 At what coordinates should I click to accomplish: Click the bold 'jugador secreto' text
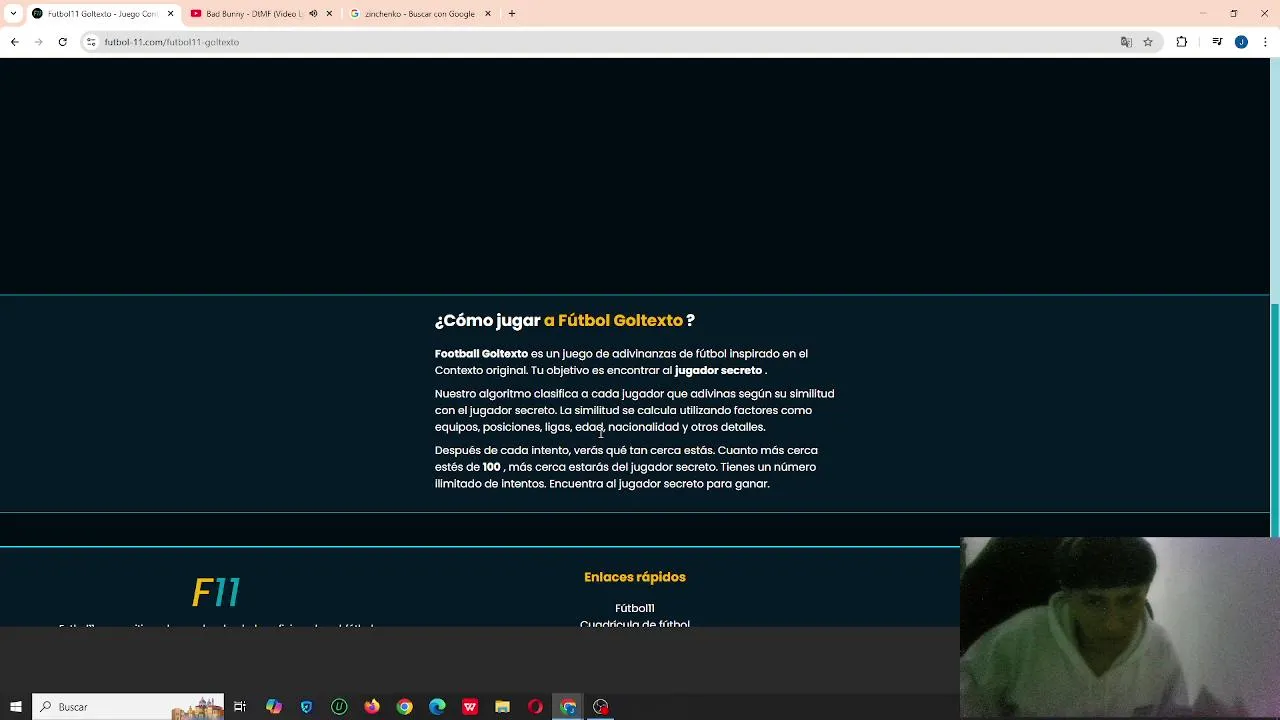[x=718, y=370]
